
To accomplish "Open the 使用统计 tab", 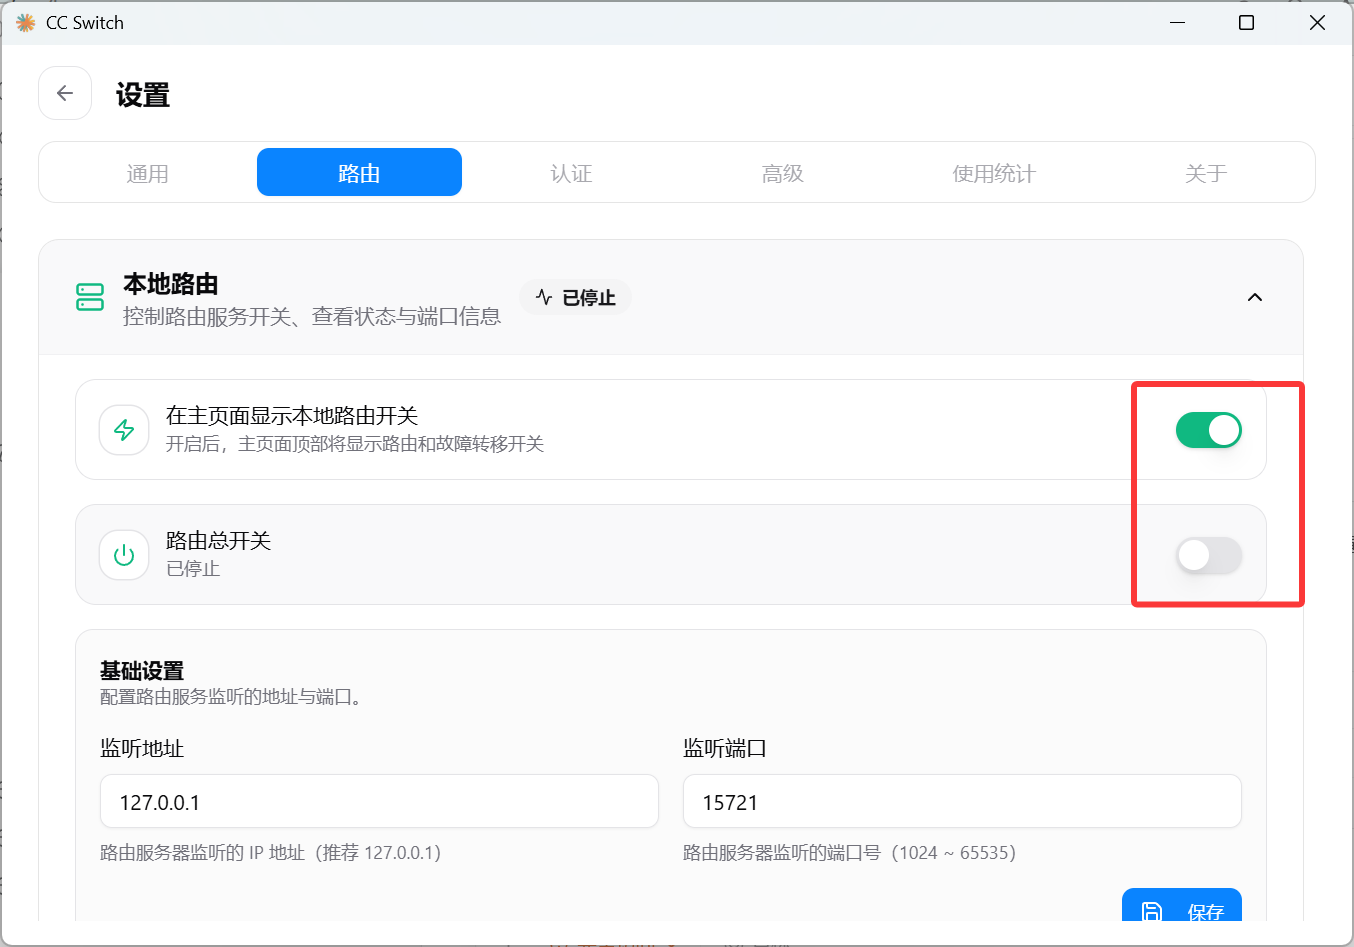I will (x=994, y=173).
